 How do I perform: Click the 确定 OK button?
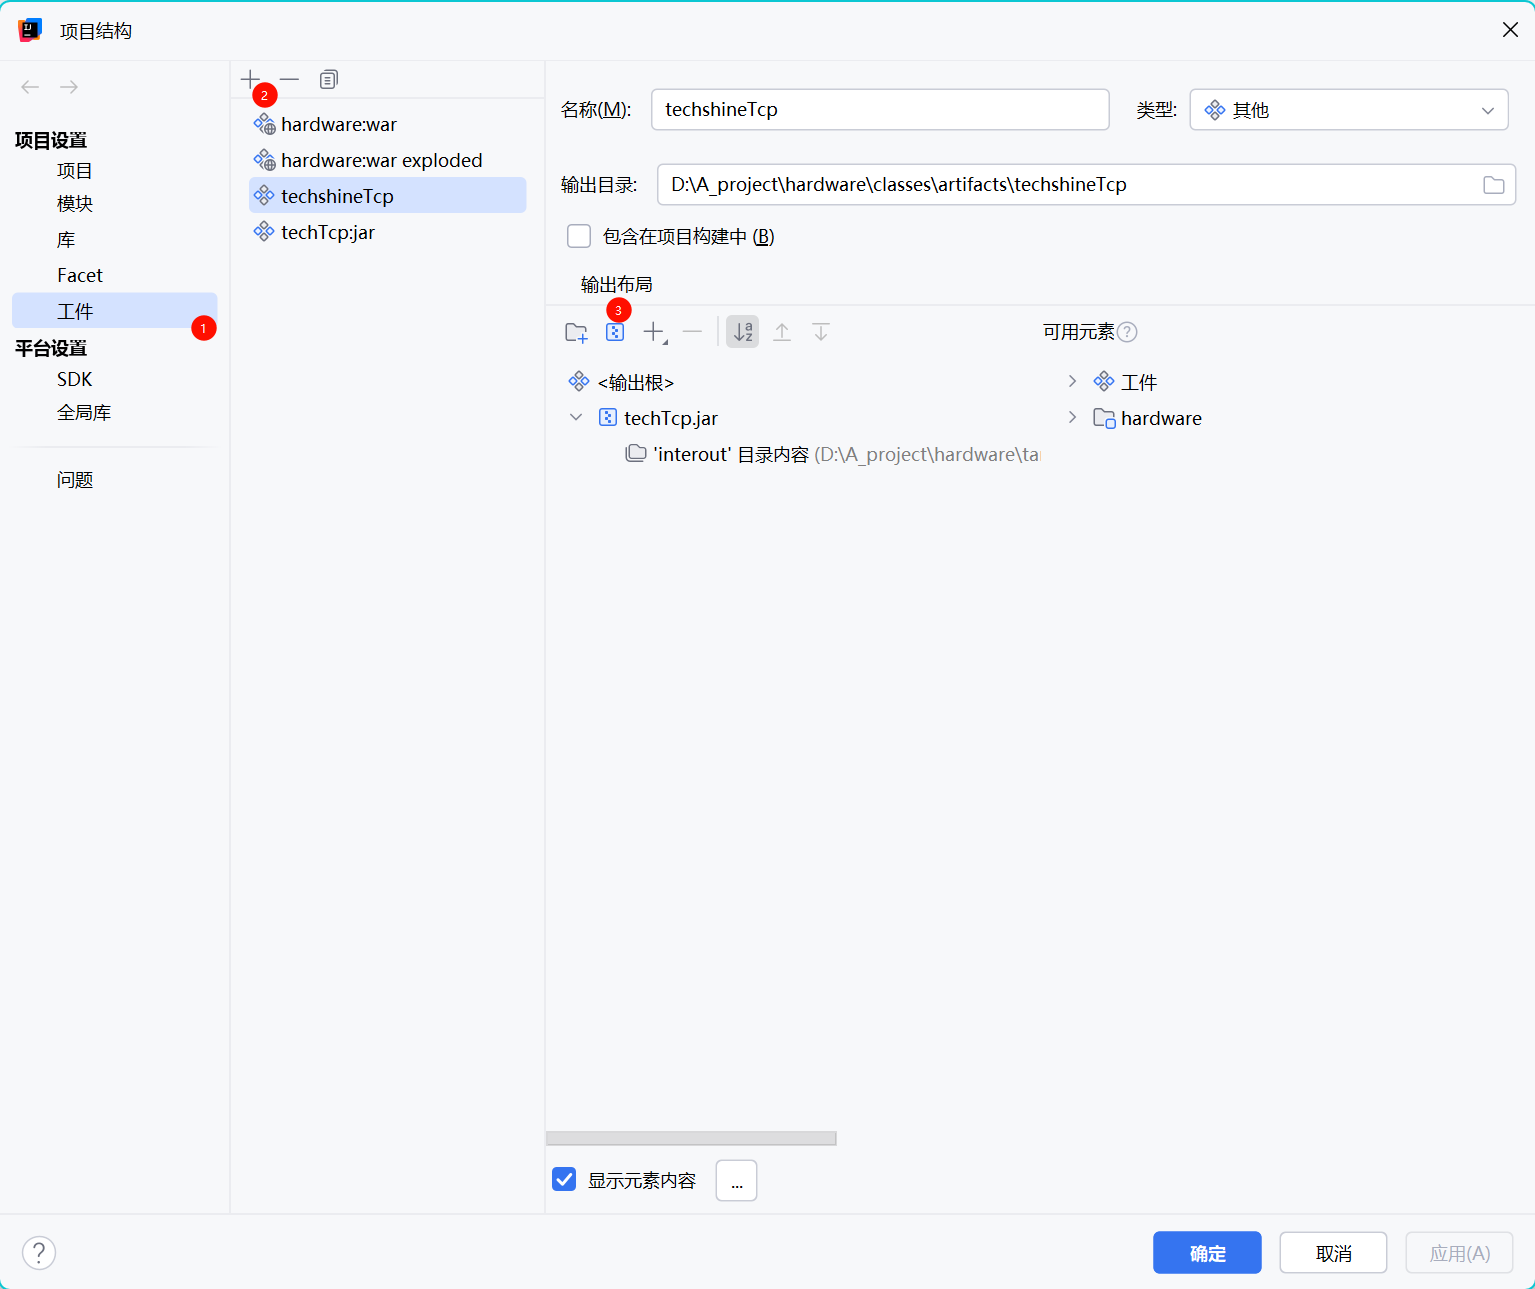(1207, 1253)
